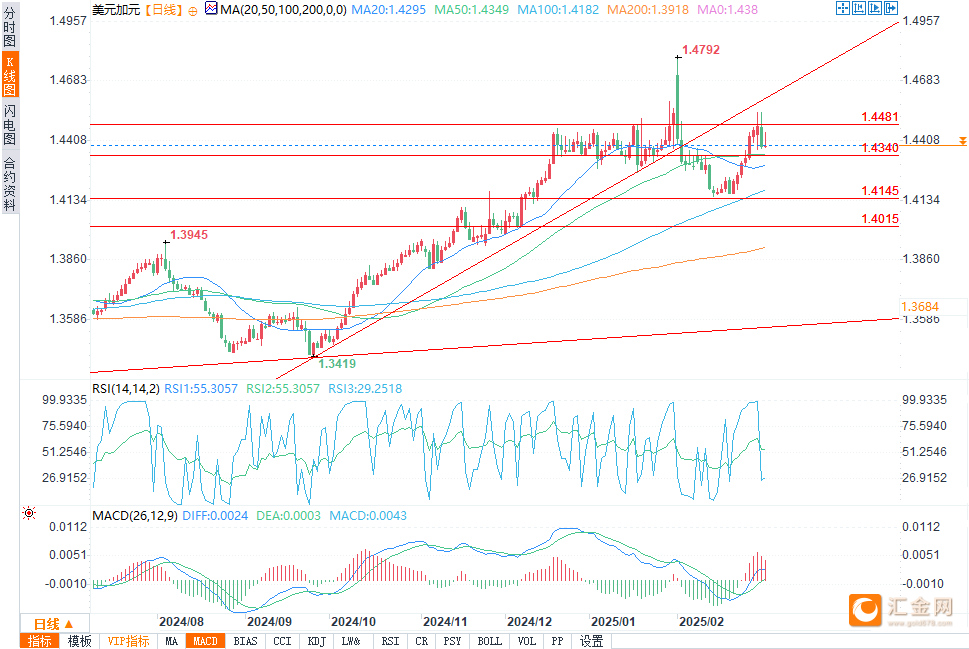Click the 2024/10 date on time axis
Viewport: 969px width, 649px height.
tap(353, 622)
